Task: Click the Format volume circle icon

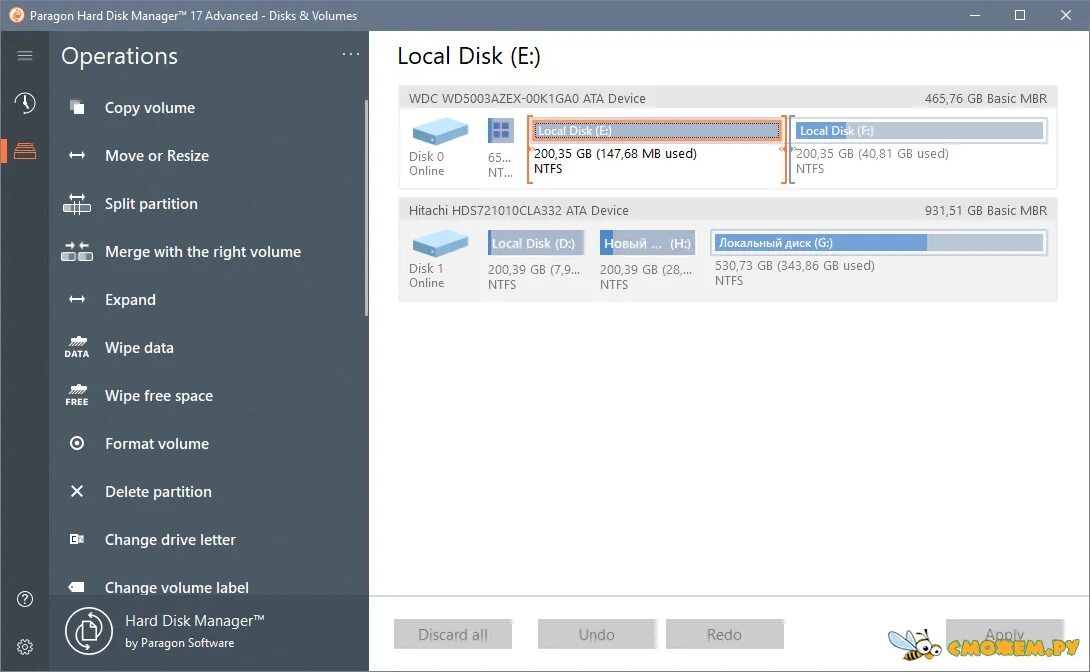Action: [77, 443]
